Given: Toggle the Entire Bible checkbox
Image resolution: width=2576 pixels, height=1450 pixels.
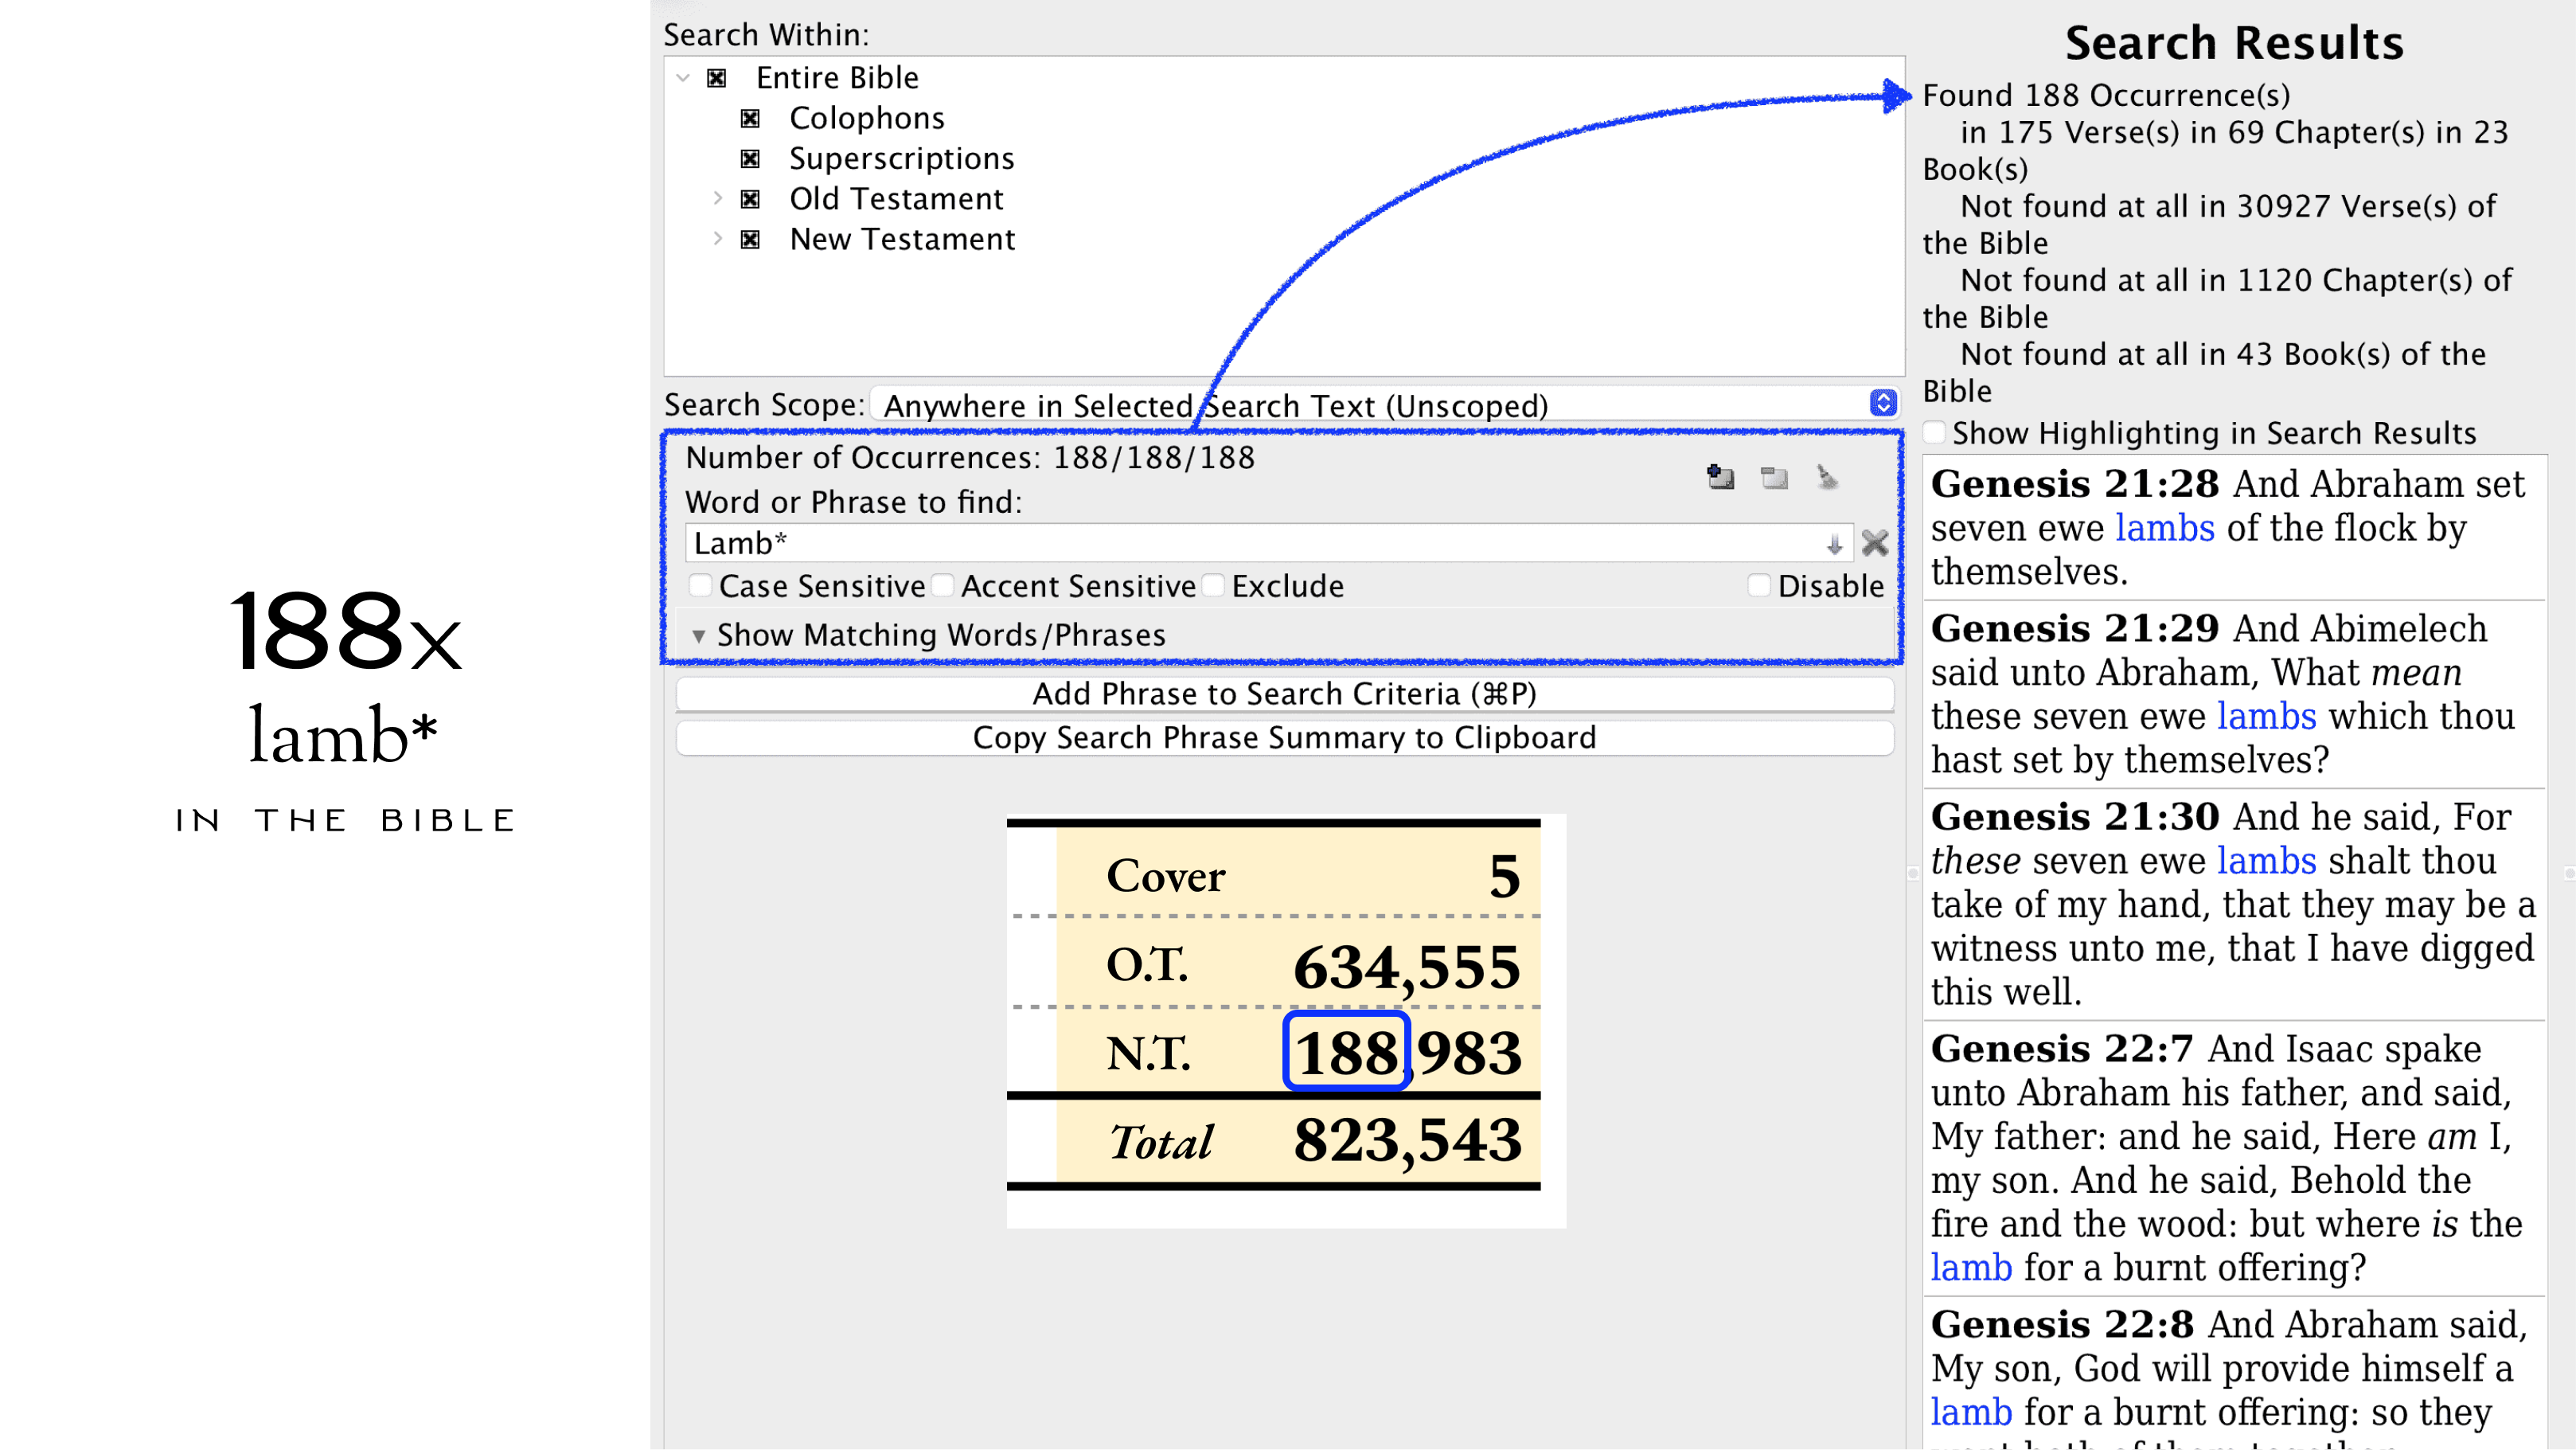Looking at the screenshot, I should 717,78.
